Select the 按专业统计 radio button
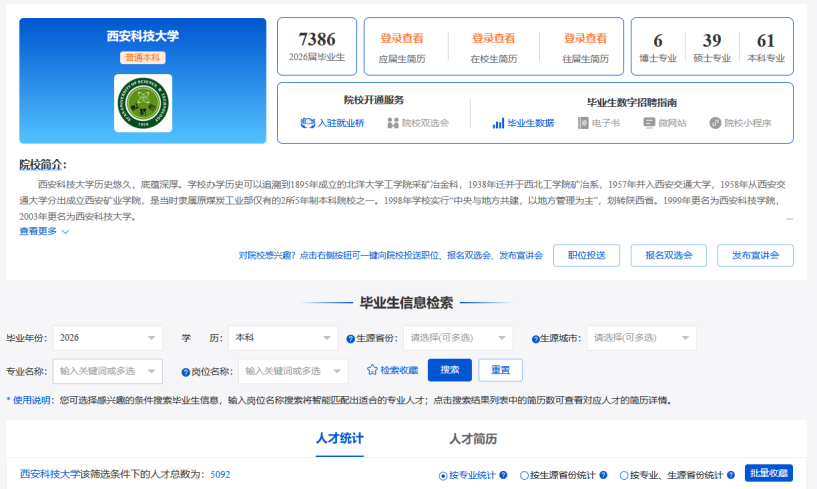The image size is (817, 489). point(443,475)
